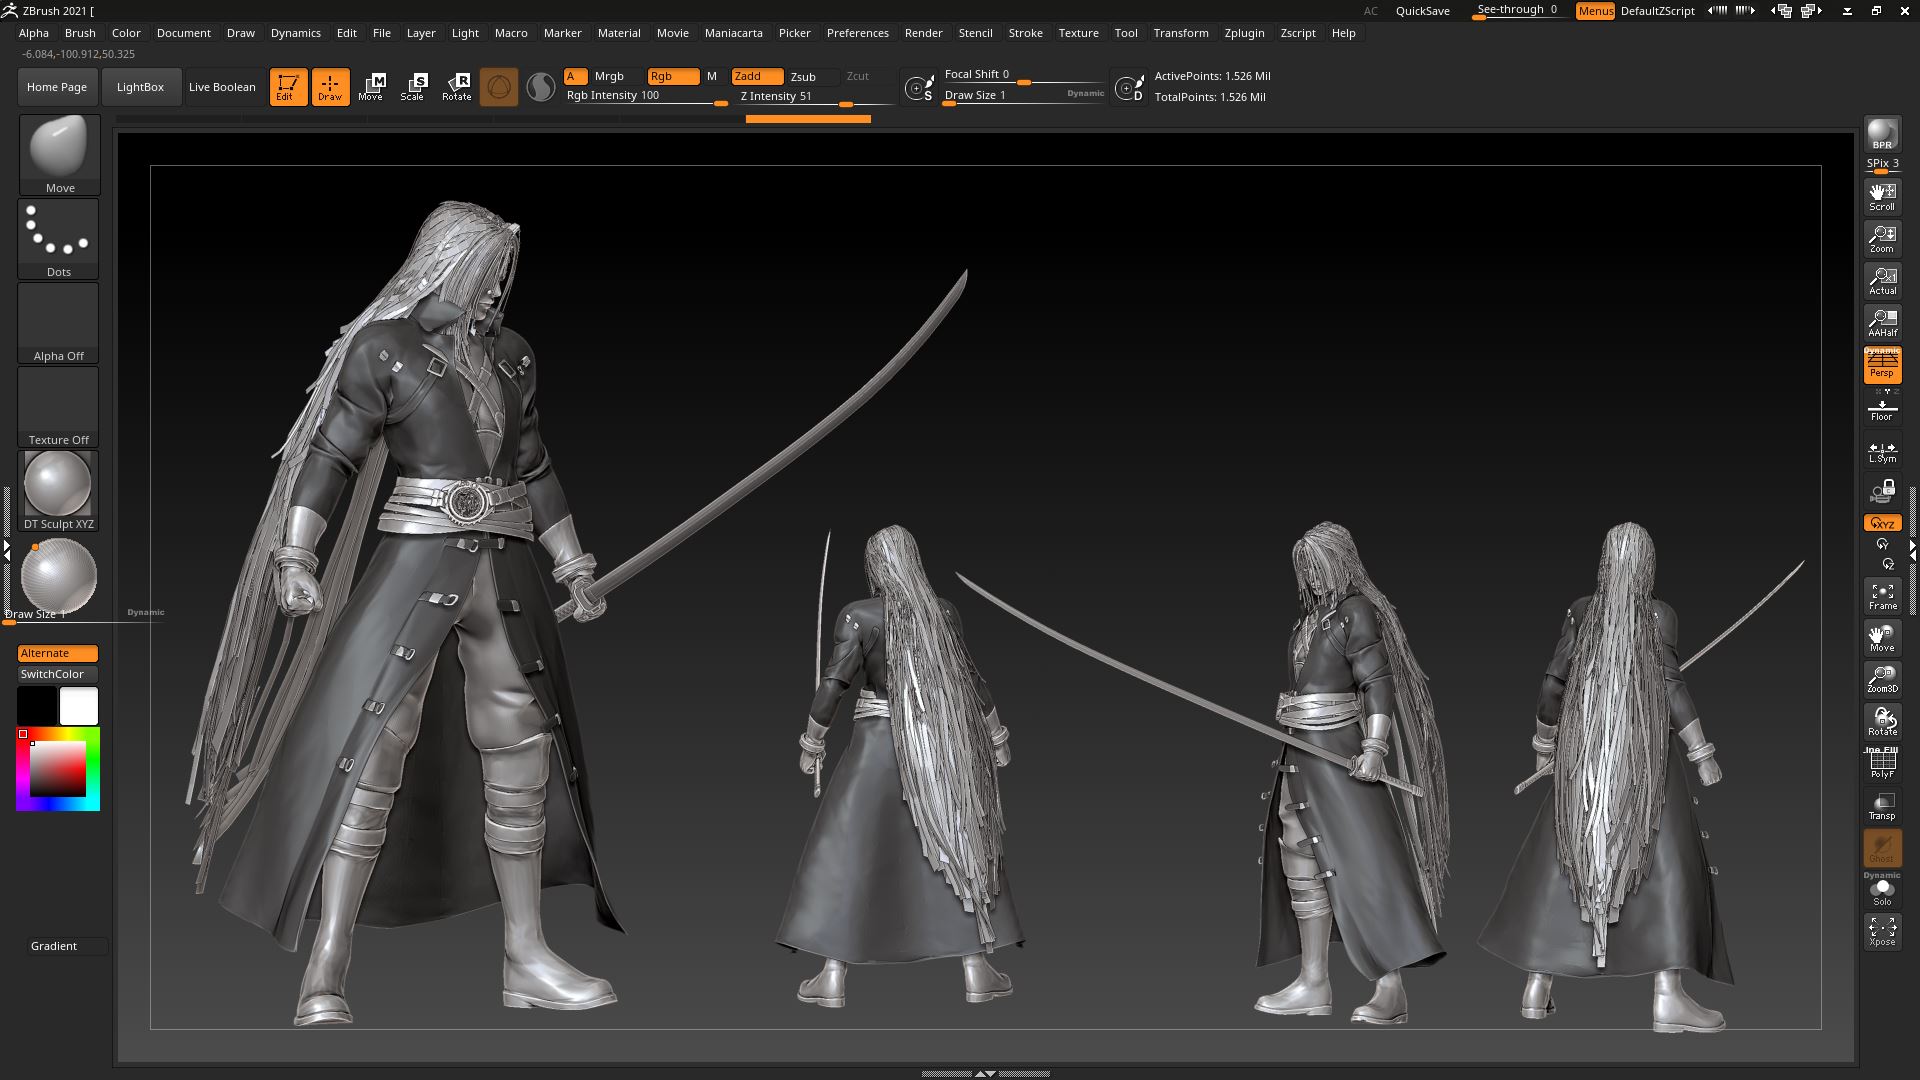Toggle Solo mode

(1882, 891)
